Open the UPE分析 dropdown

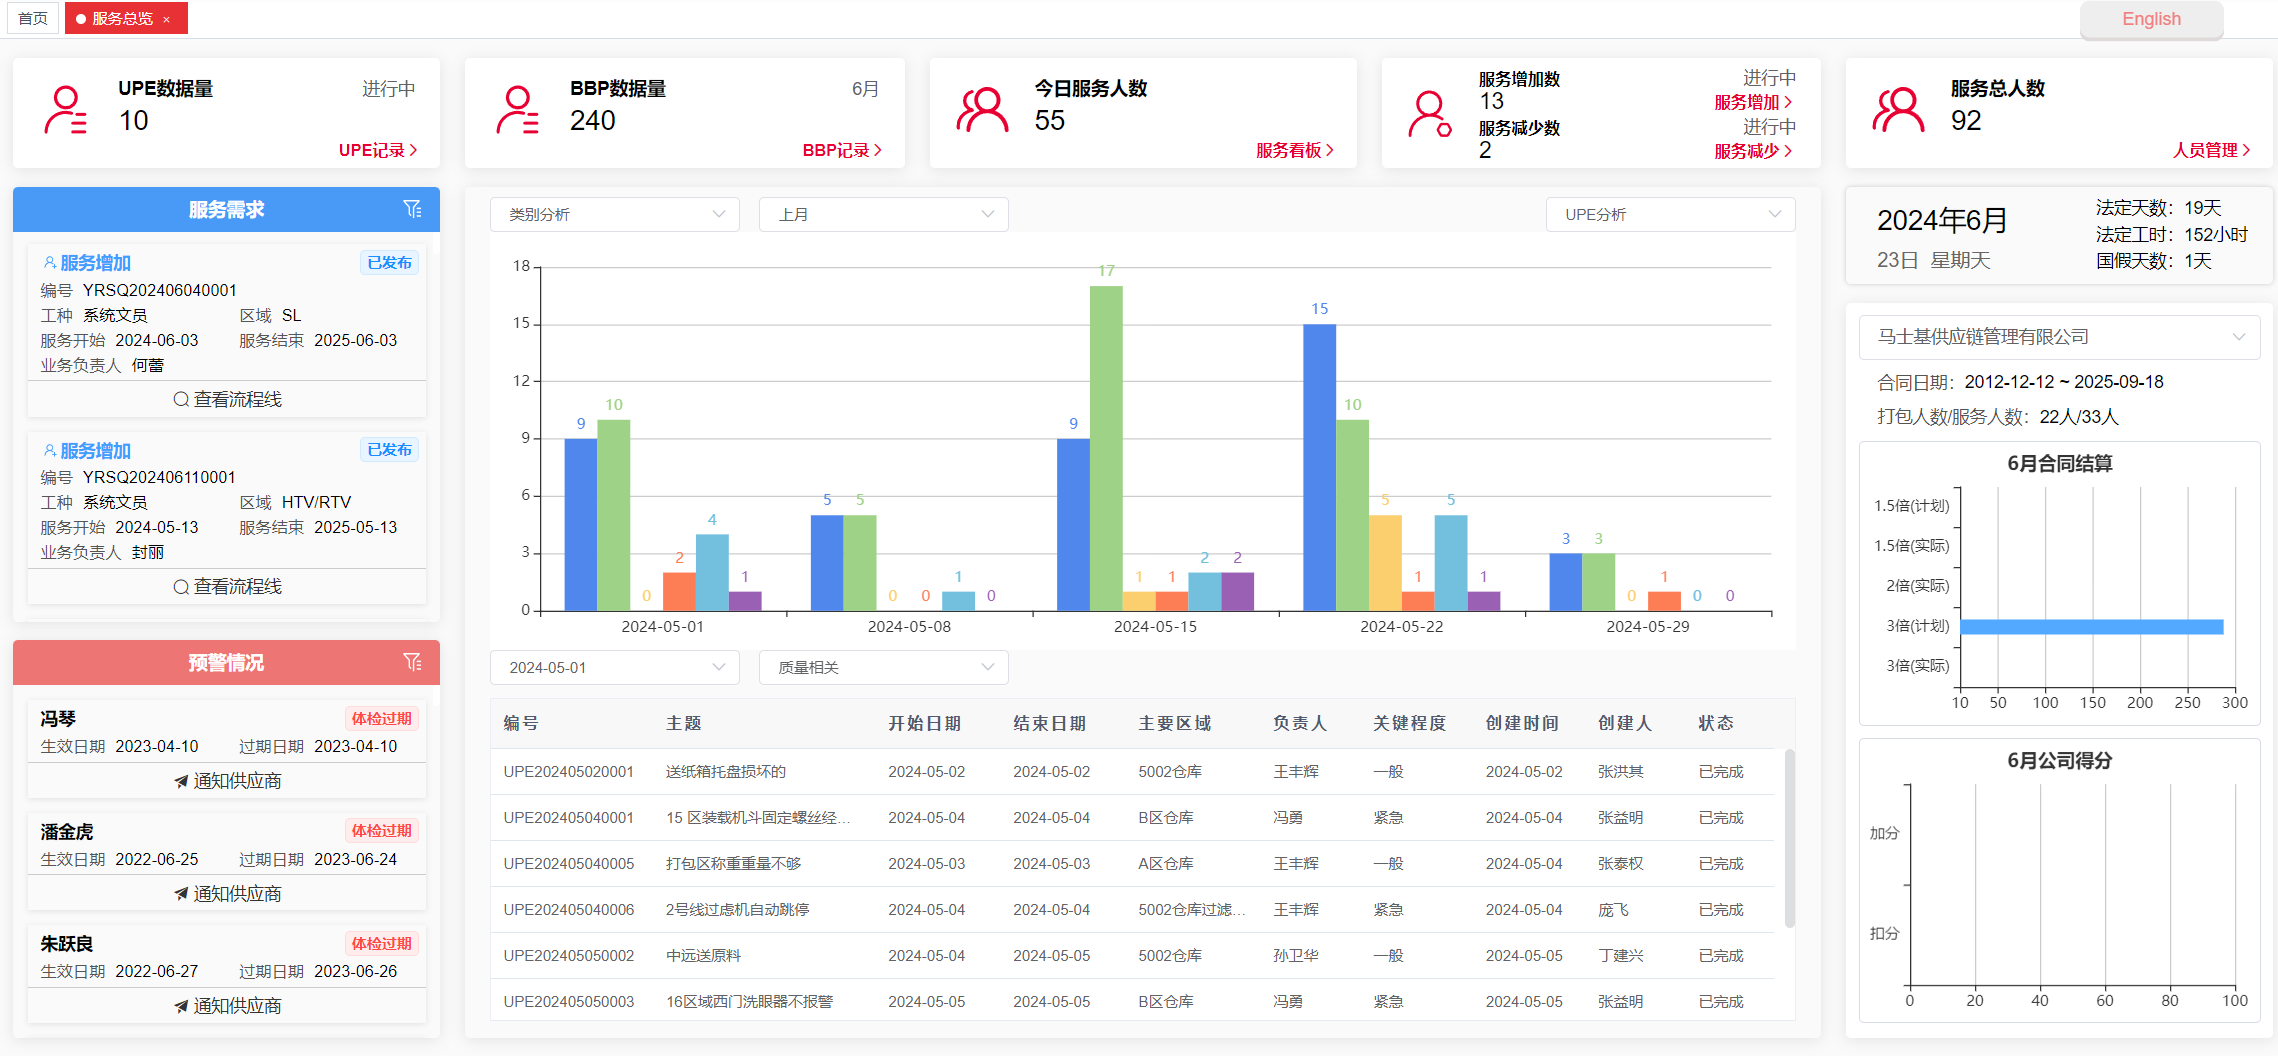[x=1670, y=215]
